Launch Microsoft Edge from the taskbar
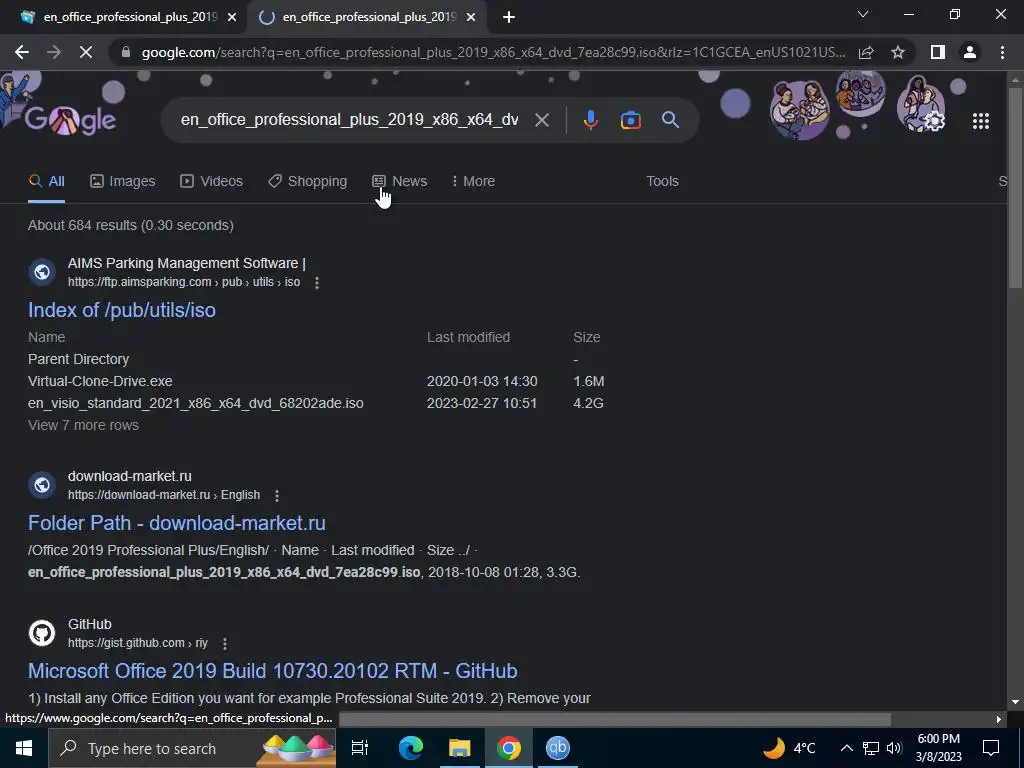1024x768 pixels. (x=410, y=748)
